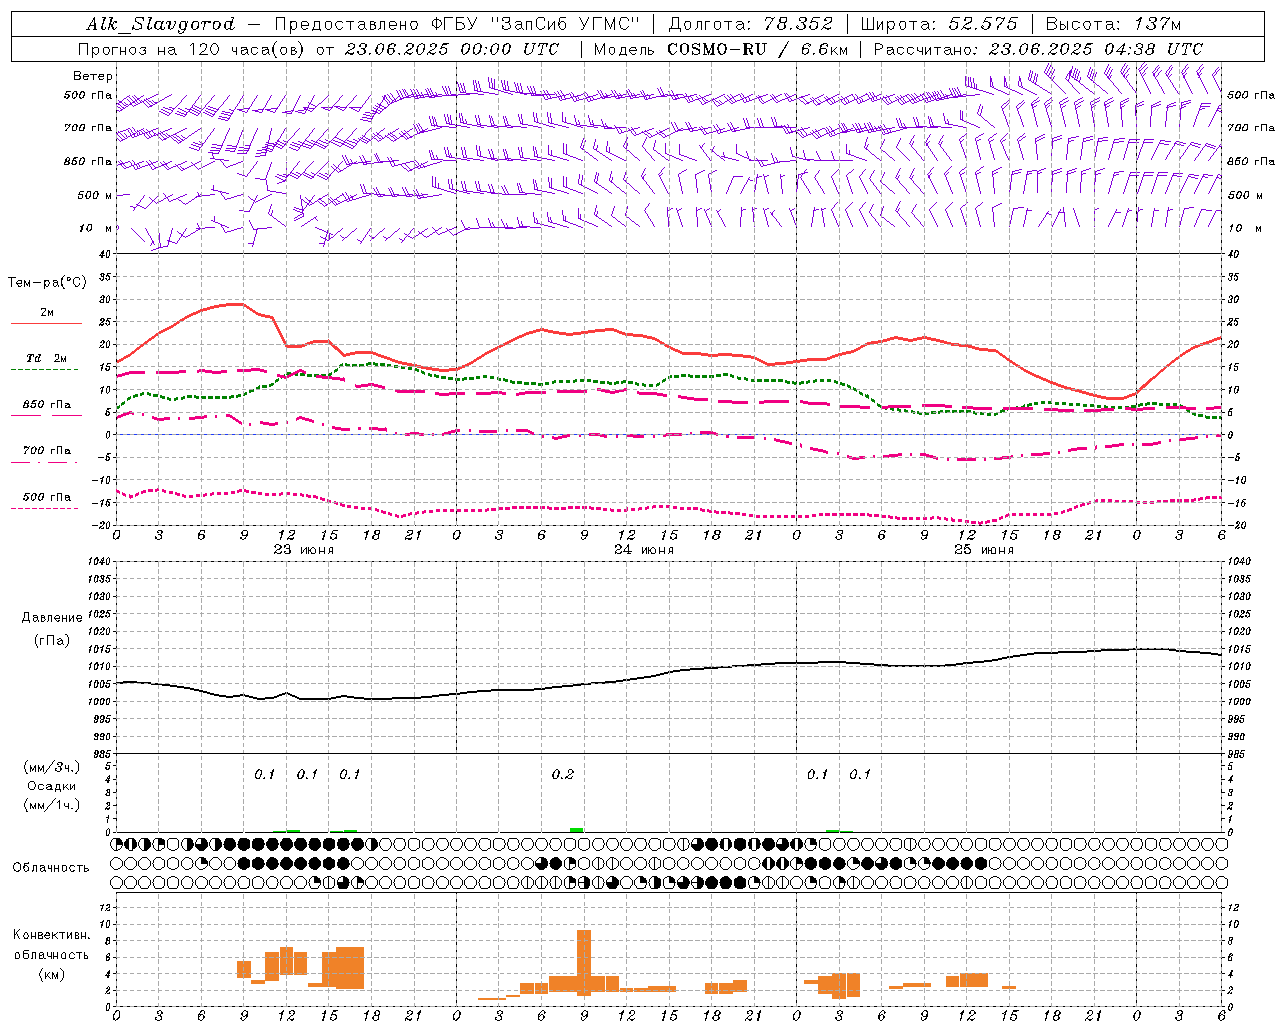Click the '(мм/3ч.)' precipitation unit label
The width and height of the screenshot is (1280, 1024).
[52, 767]
